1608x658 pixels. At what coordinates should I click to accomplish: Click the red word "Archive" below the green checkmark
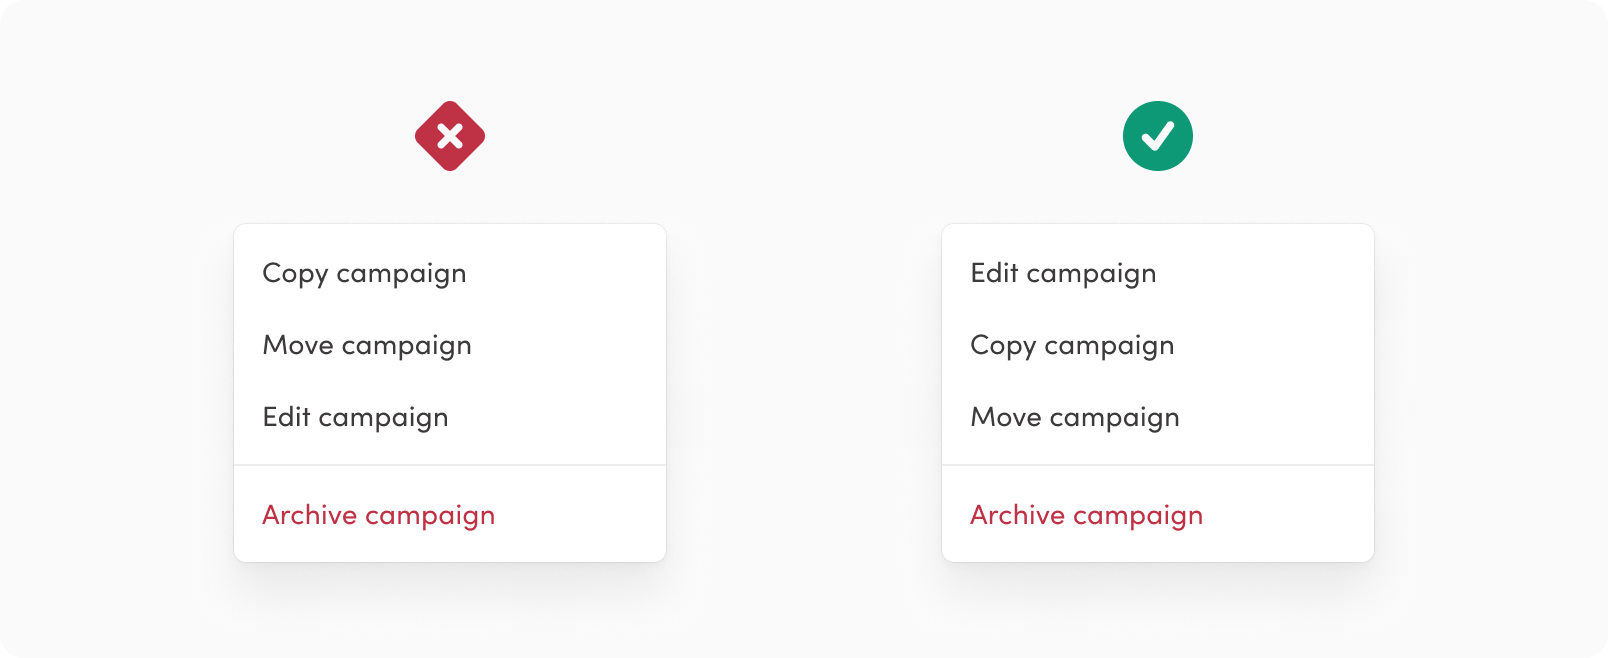[1017, 515]
